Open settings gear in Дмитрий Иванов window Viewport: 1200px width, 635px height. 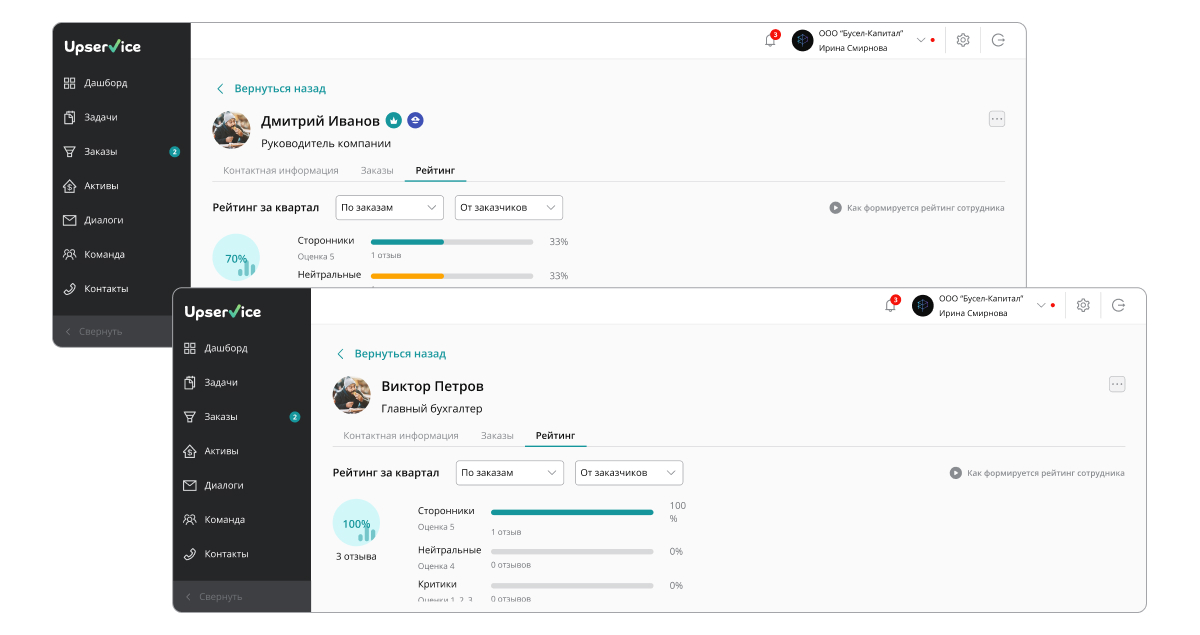click(963, 40)
